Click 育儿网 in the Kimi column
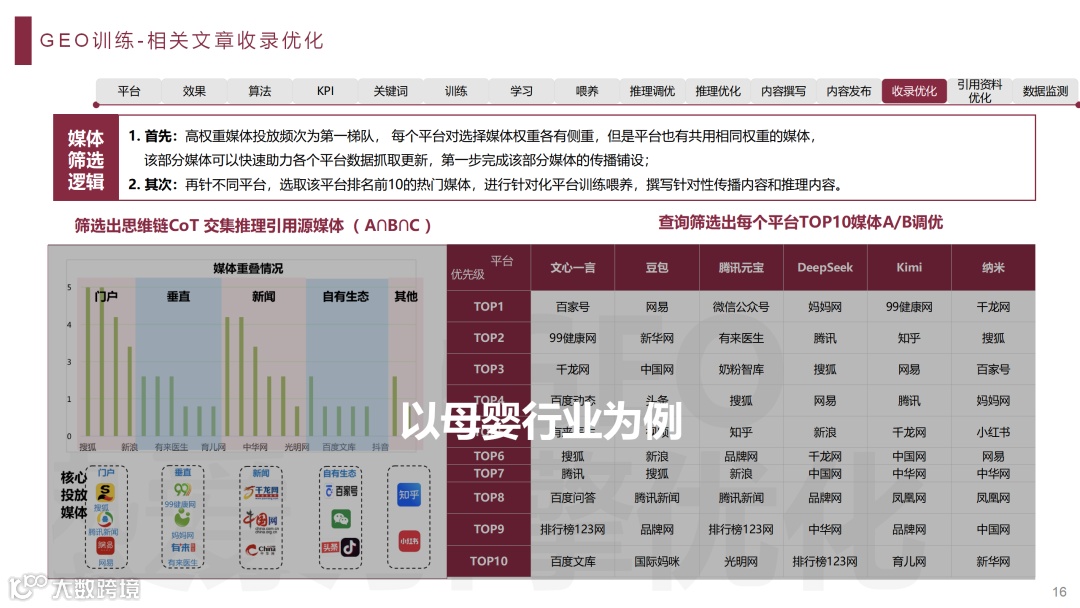The image size is (1080, 608). coord(908,561)
